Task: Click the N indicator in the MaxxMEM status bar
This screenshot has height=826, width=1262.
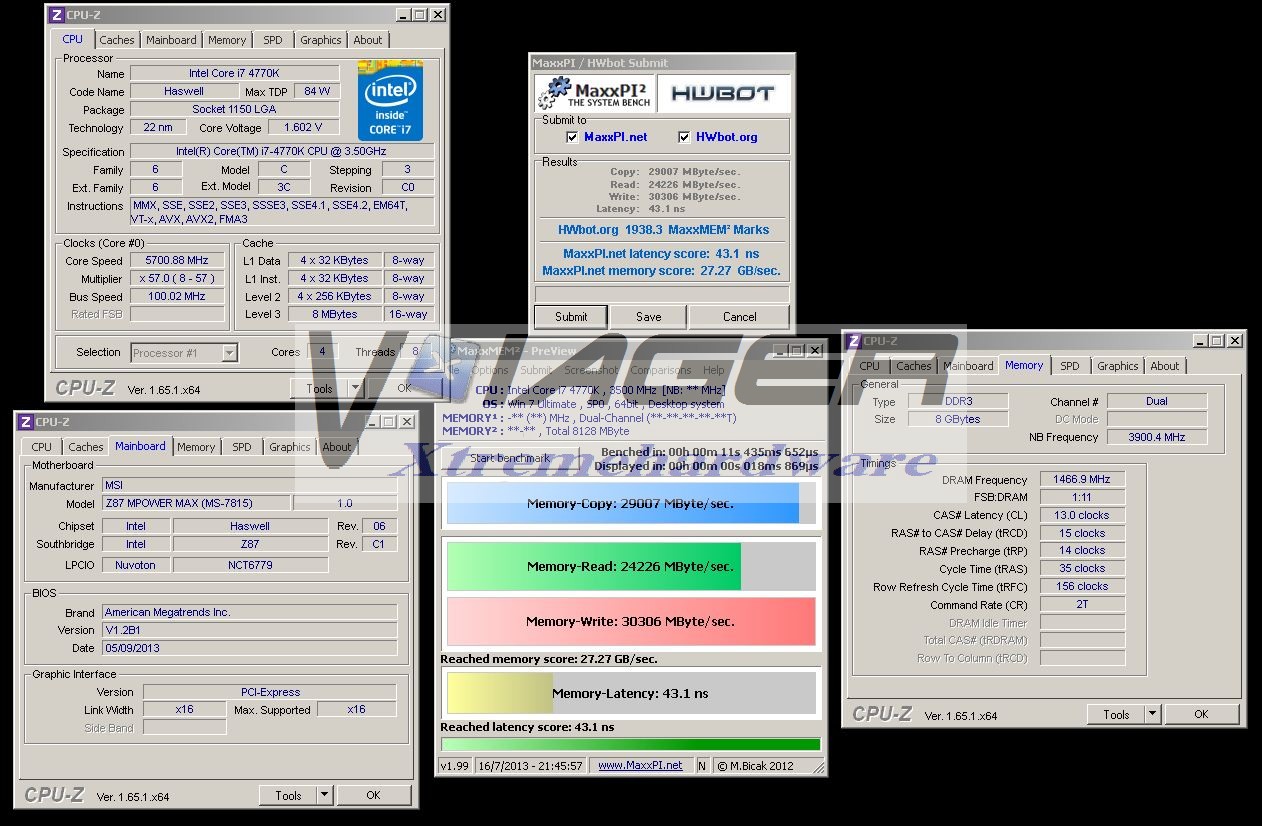Action: click(x=702, y=766)
